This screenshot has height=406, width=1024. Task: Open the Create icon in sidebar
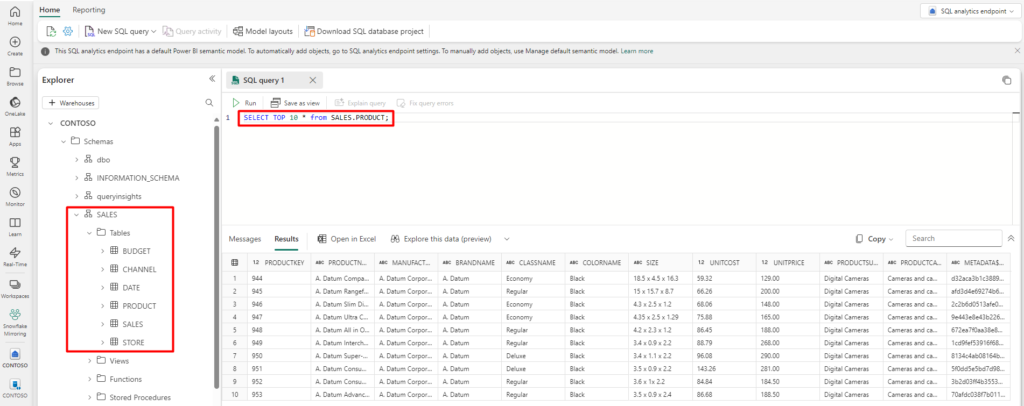pos(14,46)
